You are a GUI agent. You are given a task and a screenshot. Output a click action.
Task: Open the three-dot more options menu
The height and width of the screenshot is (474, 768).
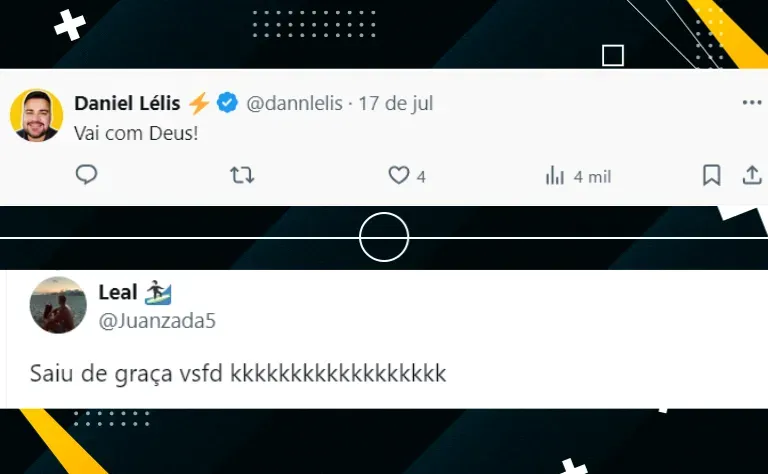(752, 102)
